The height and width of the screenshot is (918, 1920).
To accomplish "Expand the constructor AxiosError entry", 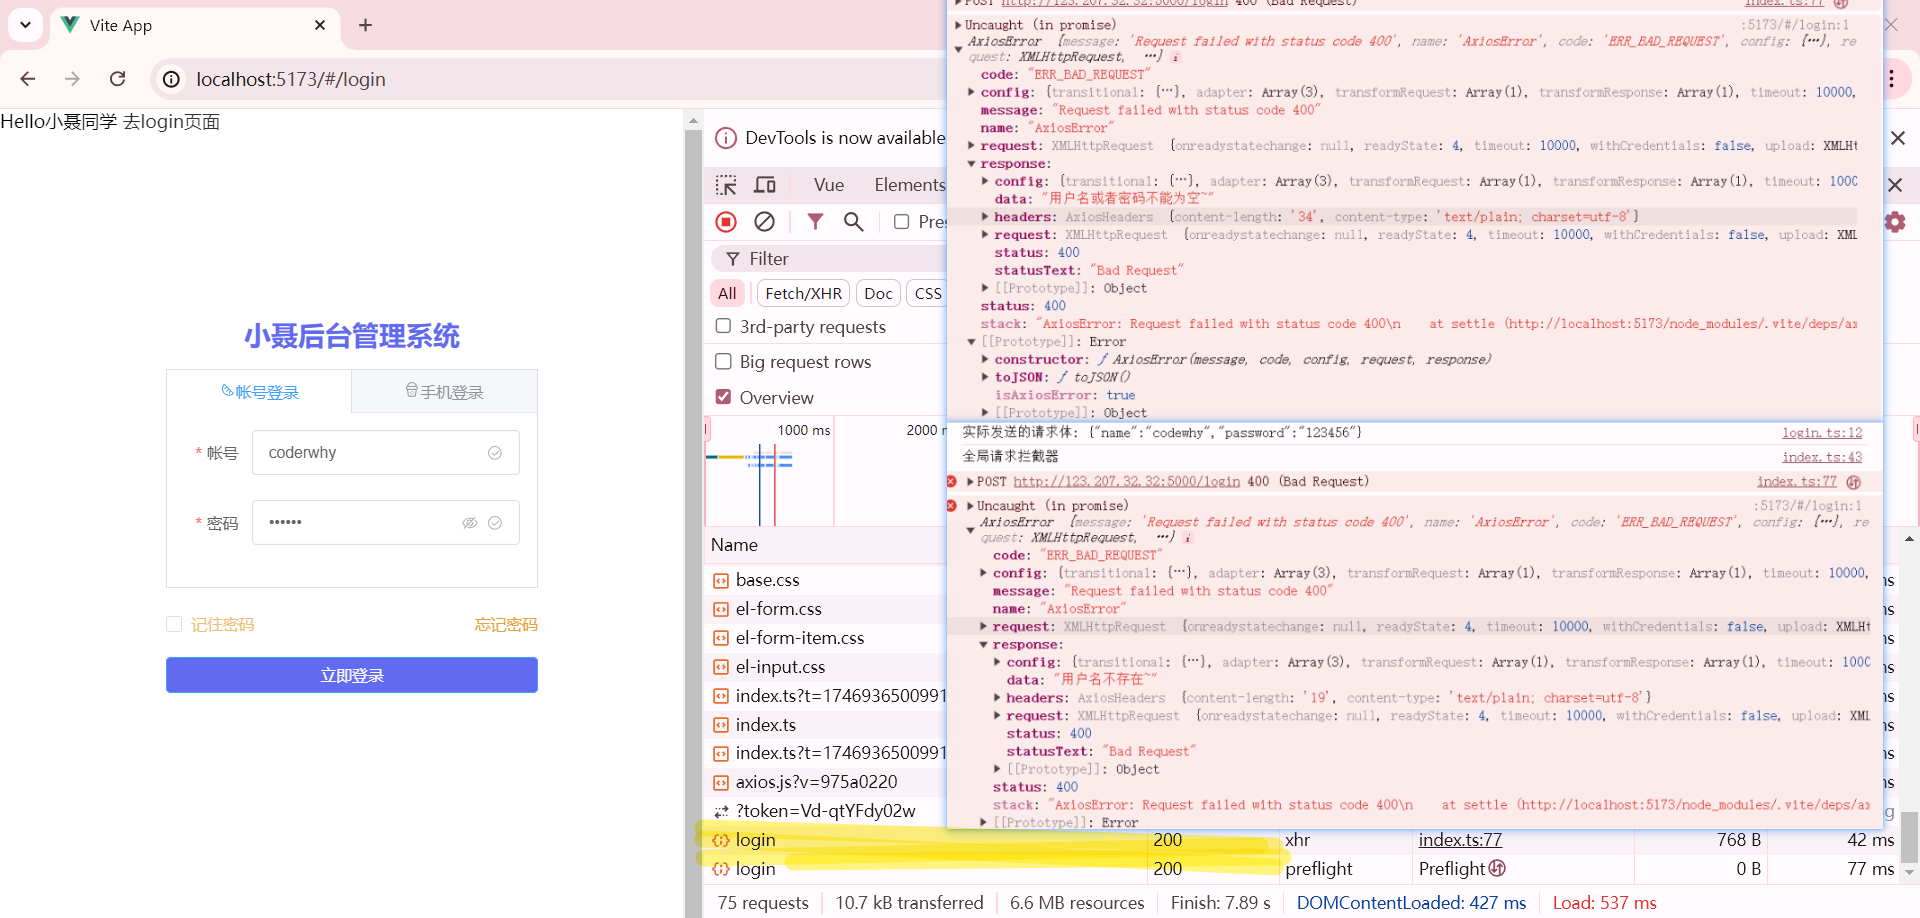I will click(985, 359).
